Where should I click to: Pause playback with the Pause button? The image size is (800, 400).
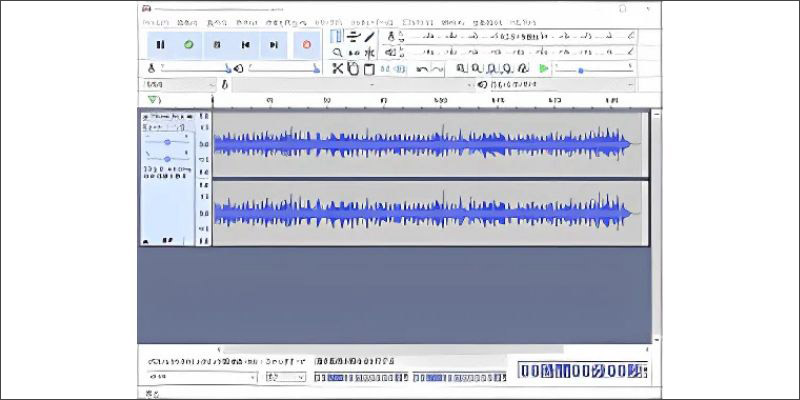[161, 45]
